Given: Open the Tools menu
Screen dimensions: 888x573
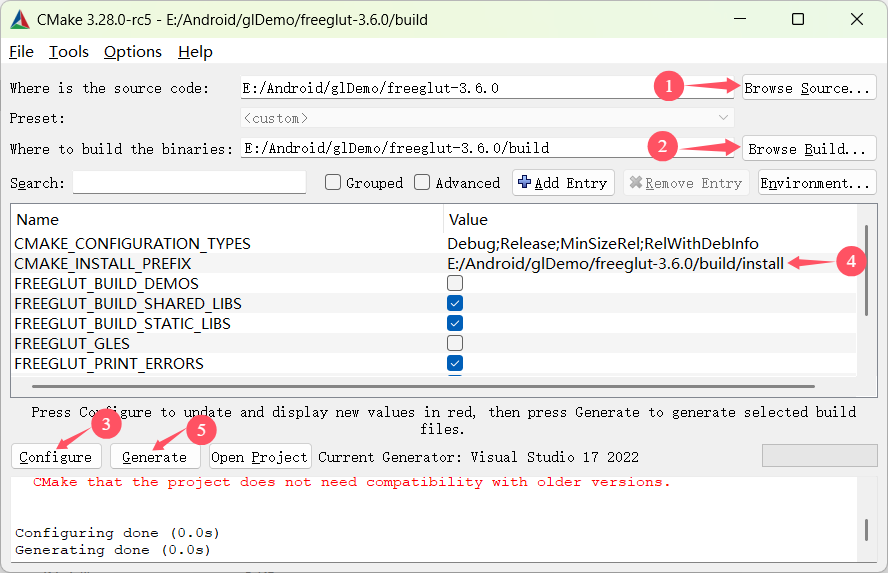Looking at the screenshot, I should pos(69,52).
